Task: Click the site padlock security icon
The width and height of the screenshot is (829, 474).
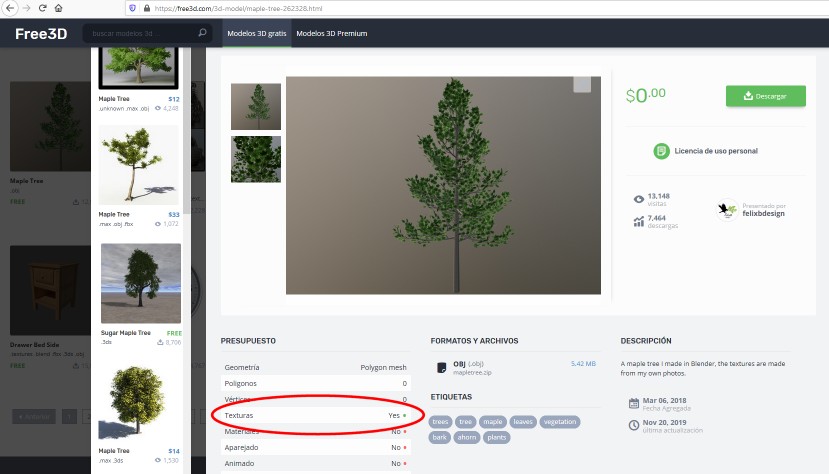Action: (147, 8)
